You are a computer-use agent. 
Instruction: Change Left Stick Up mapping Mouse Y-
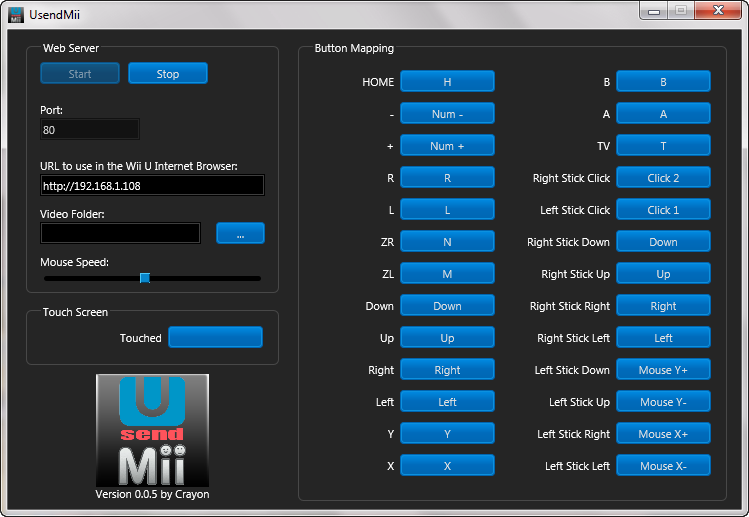click(663, 401)
